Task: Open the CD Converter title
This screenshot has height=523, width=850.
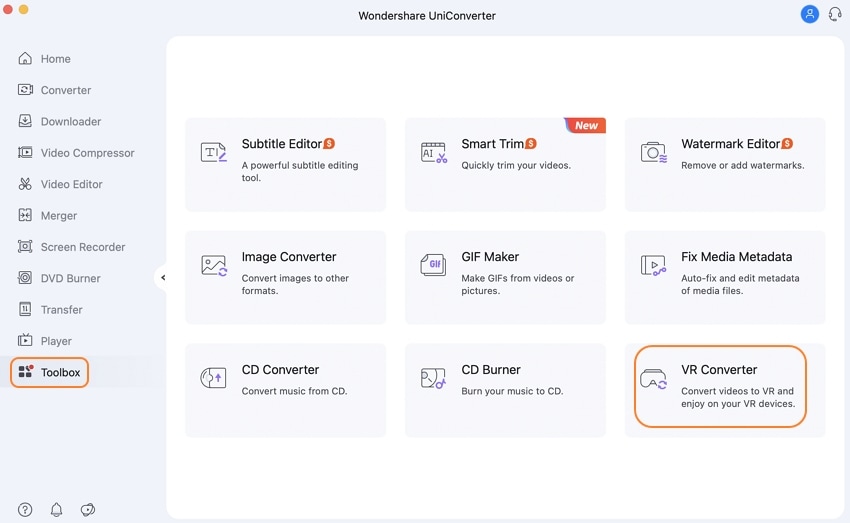Action: 280,370
